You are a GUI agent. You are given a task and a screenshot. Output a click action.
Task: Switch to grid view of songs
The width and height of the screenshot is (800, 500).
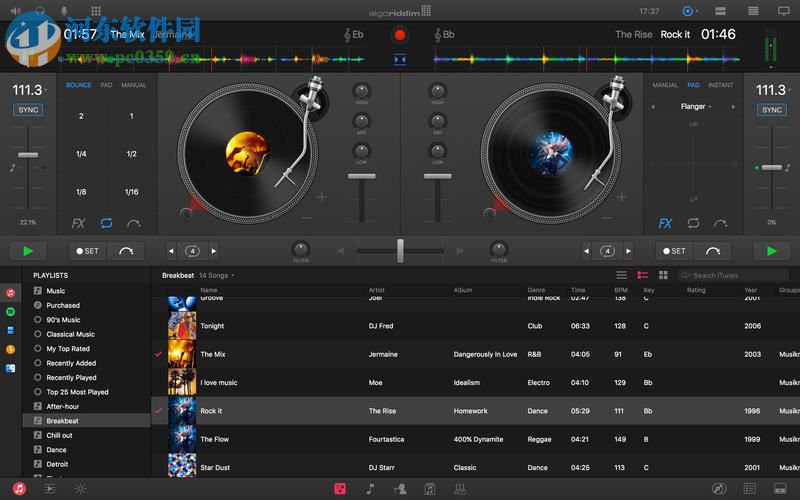[663, 276]
